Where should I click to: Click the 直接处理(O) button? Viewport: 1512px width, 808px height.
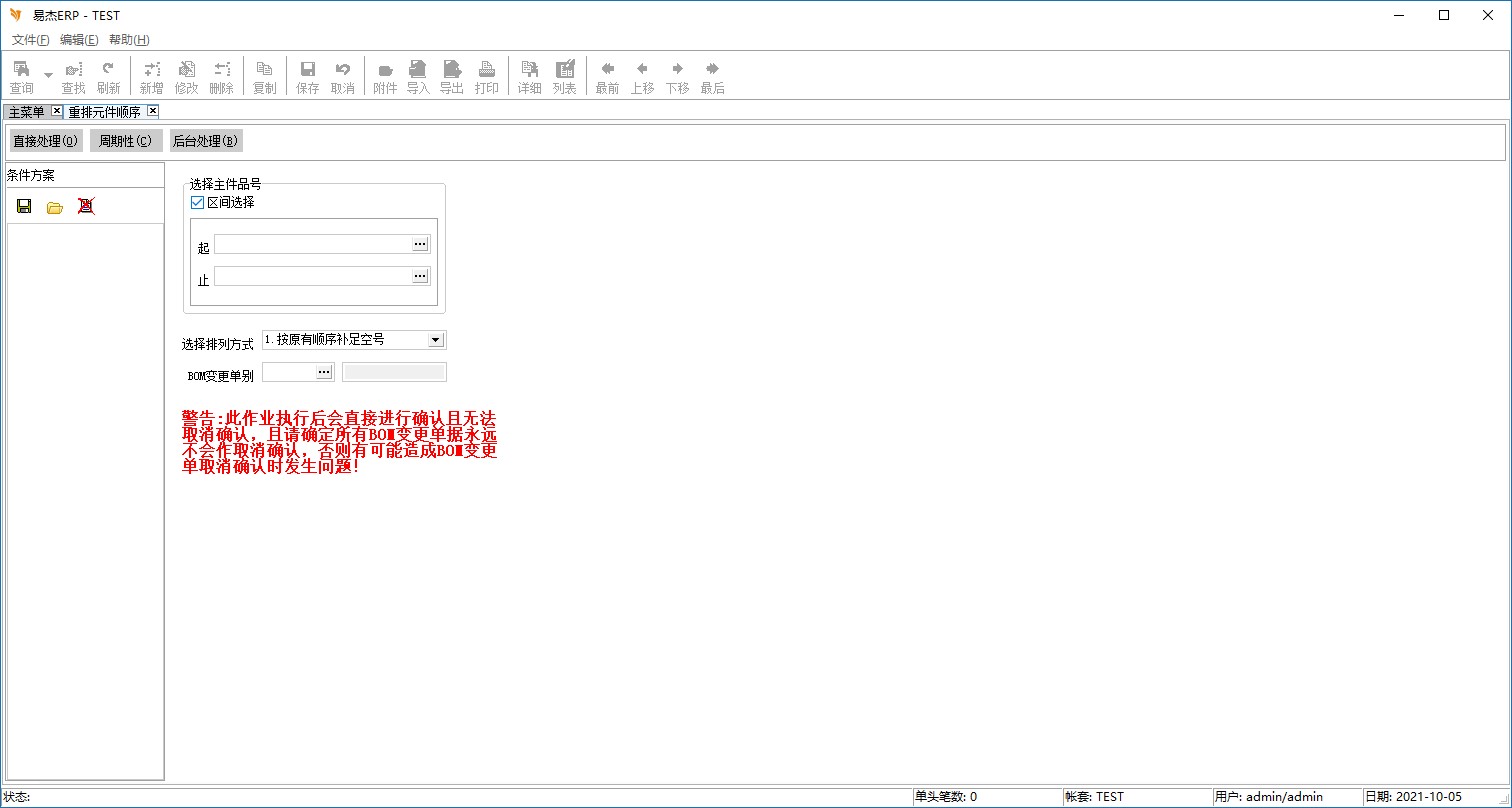[45, 141]
